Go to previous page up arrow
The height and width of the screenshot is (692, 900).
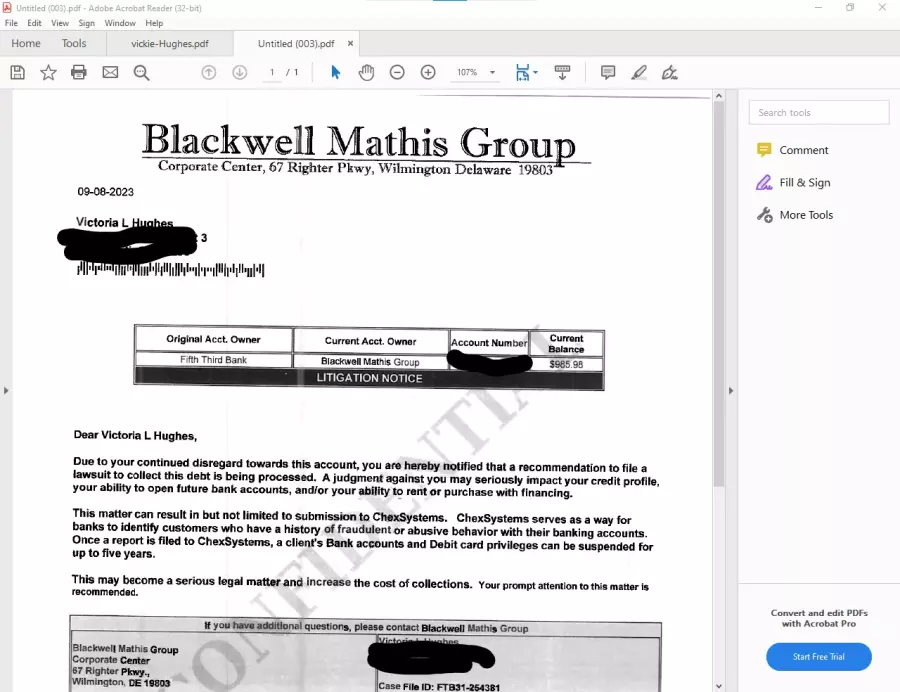[209, 72]
